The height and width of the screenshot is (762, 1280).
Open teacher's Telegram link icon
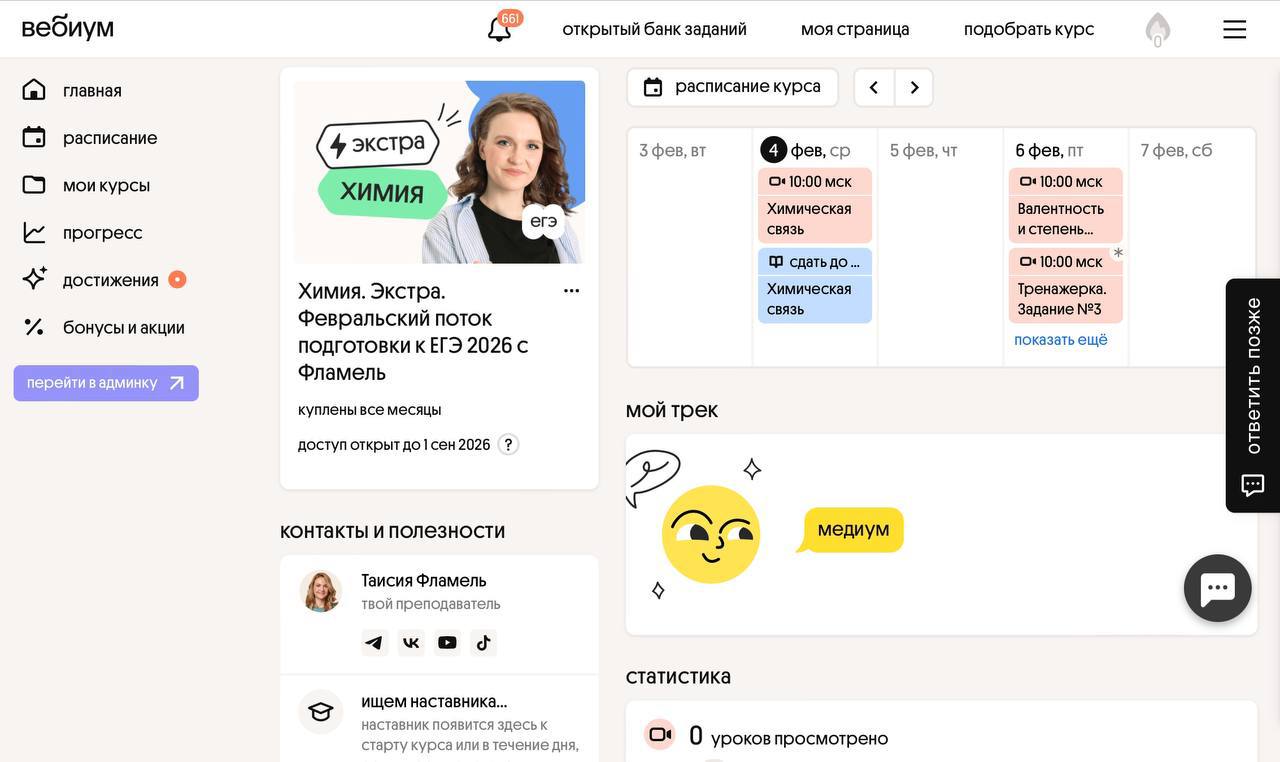pyautogui.click(x=375, y=643)
